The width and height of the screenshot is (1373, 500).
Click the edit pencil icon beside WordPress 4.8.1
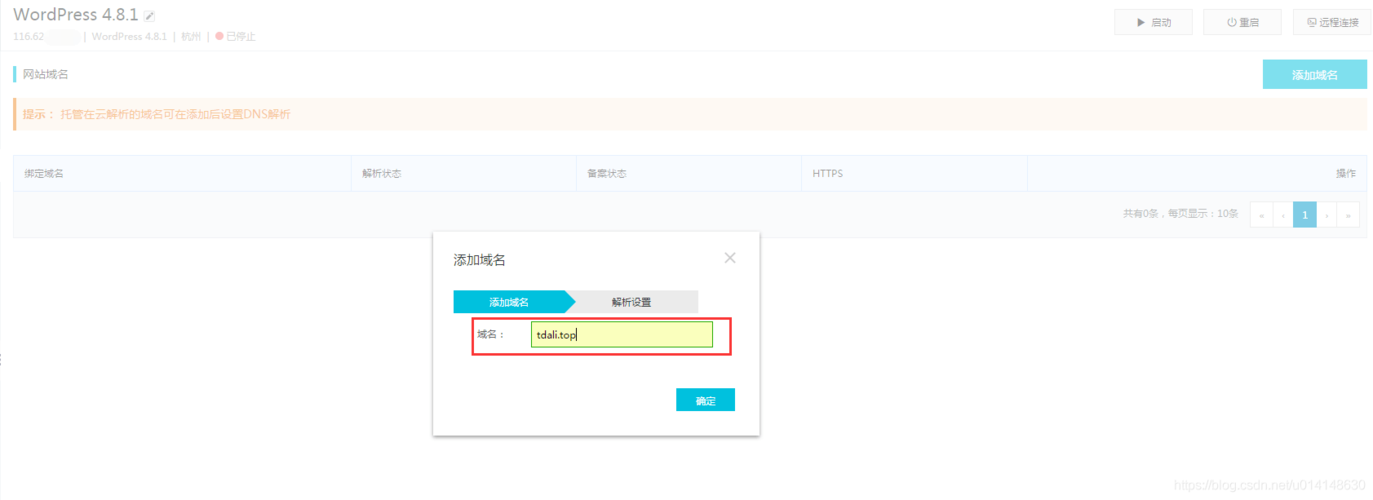click(150, 16)
